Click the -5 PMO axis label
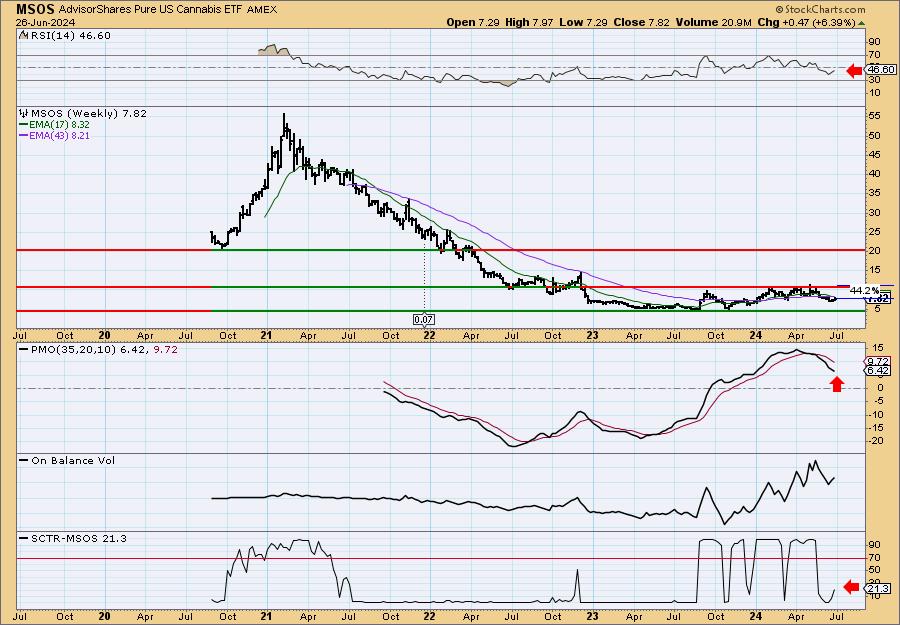Viewport: 900px width, 625px height. click(874, 401)
